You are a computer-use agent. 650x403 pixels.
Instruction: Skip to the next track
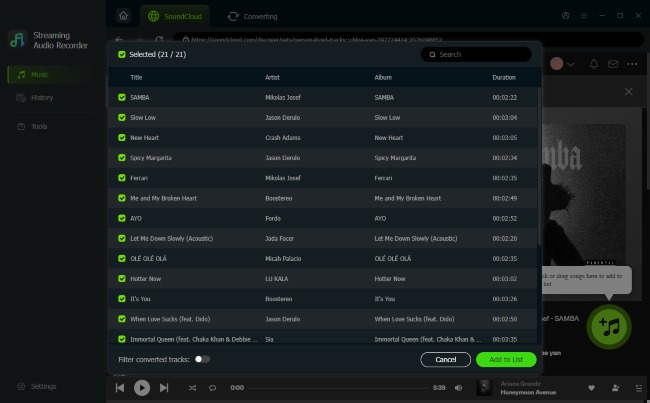pyautogui.click(x=164, y=388)
